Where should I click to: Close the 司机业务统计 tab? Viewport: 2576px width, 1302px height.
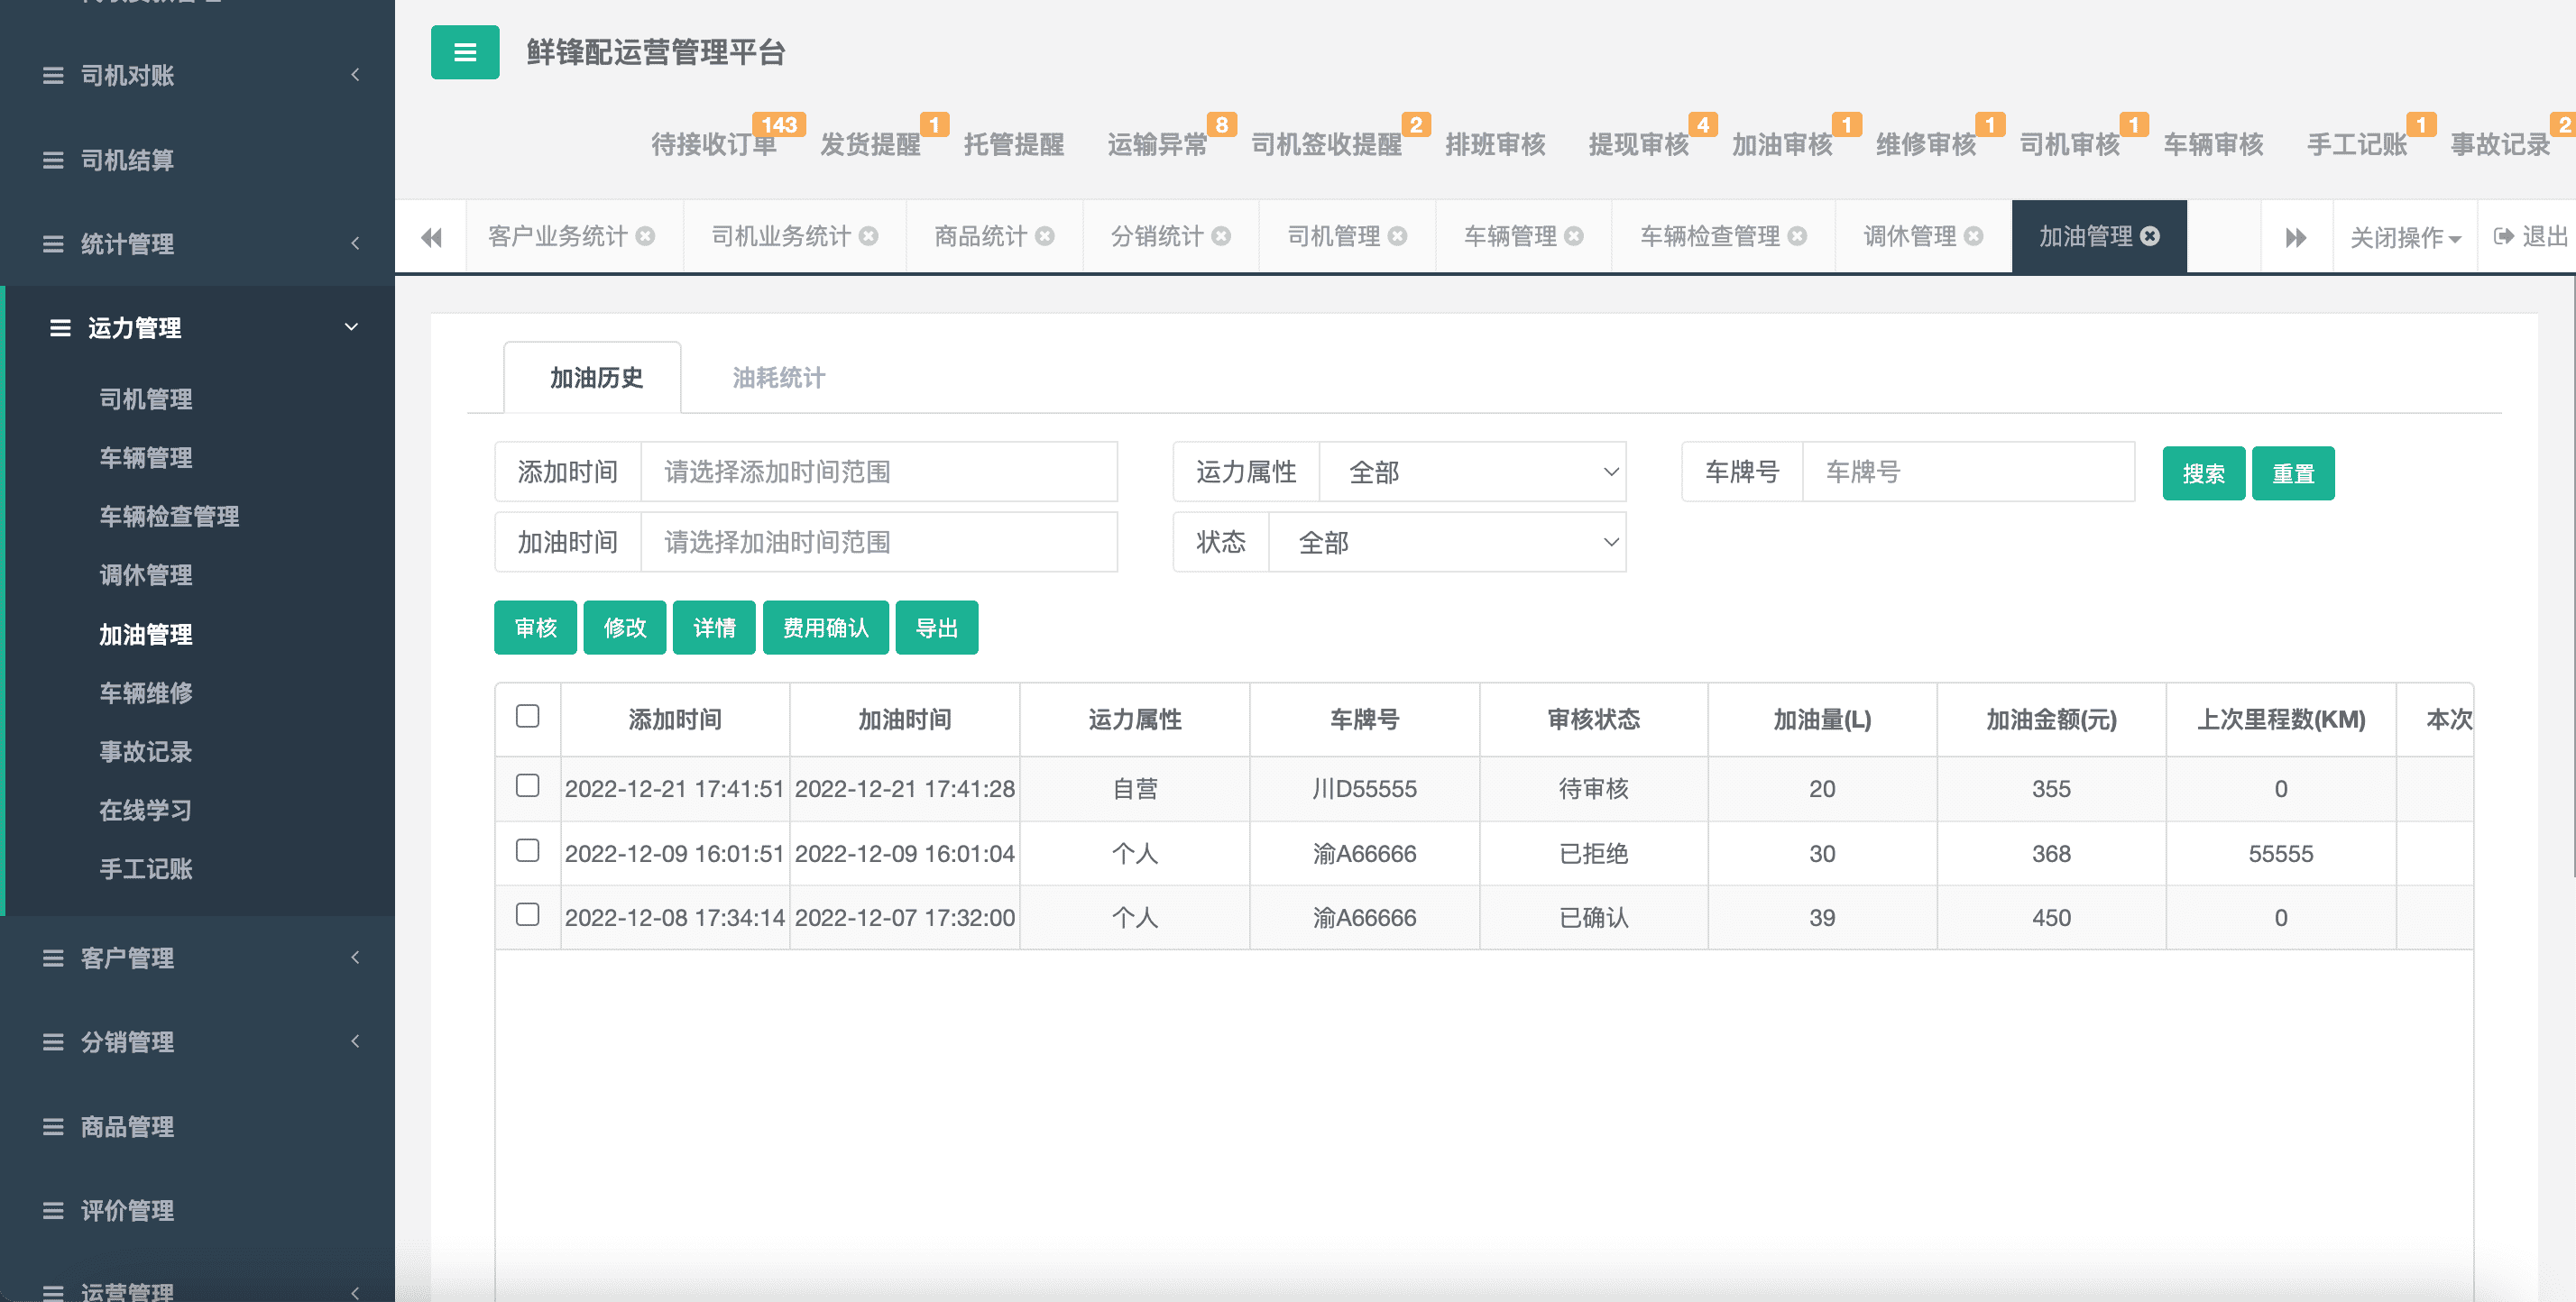coord(869,236)
